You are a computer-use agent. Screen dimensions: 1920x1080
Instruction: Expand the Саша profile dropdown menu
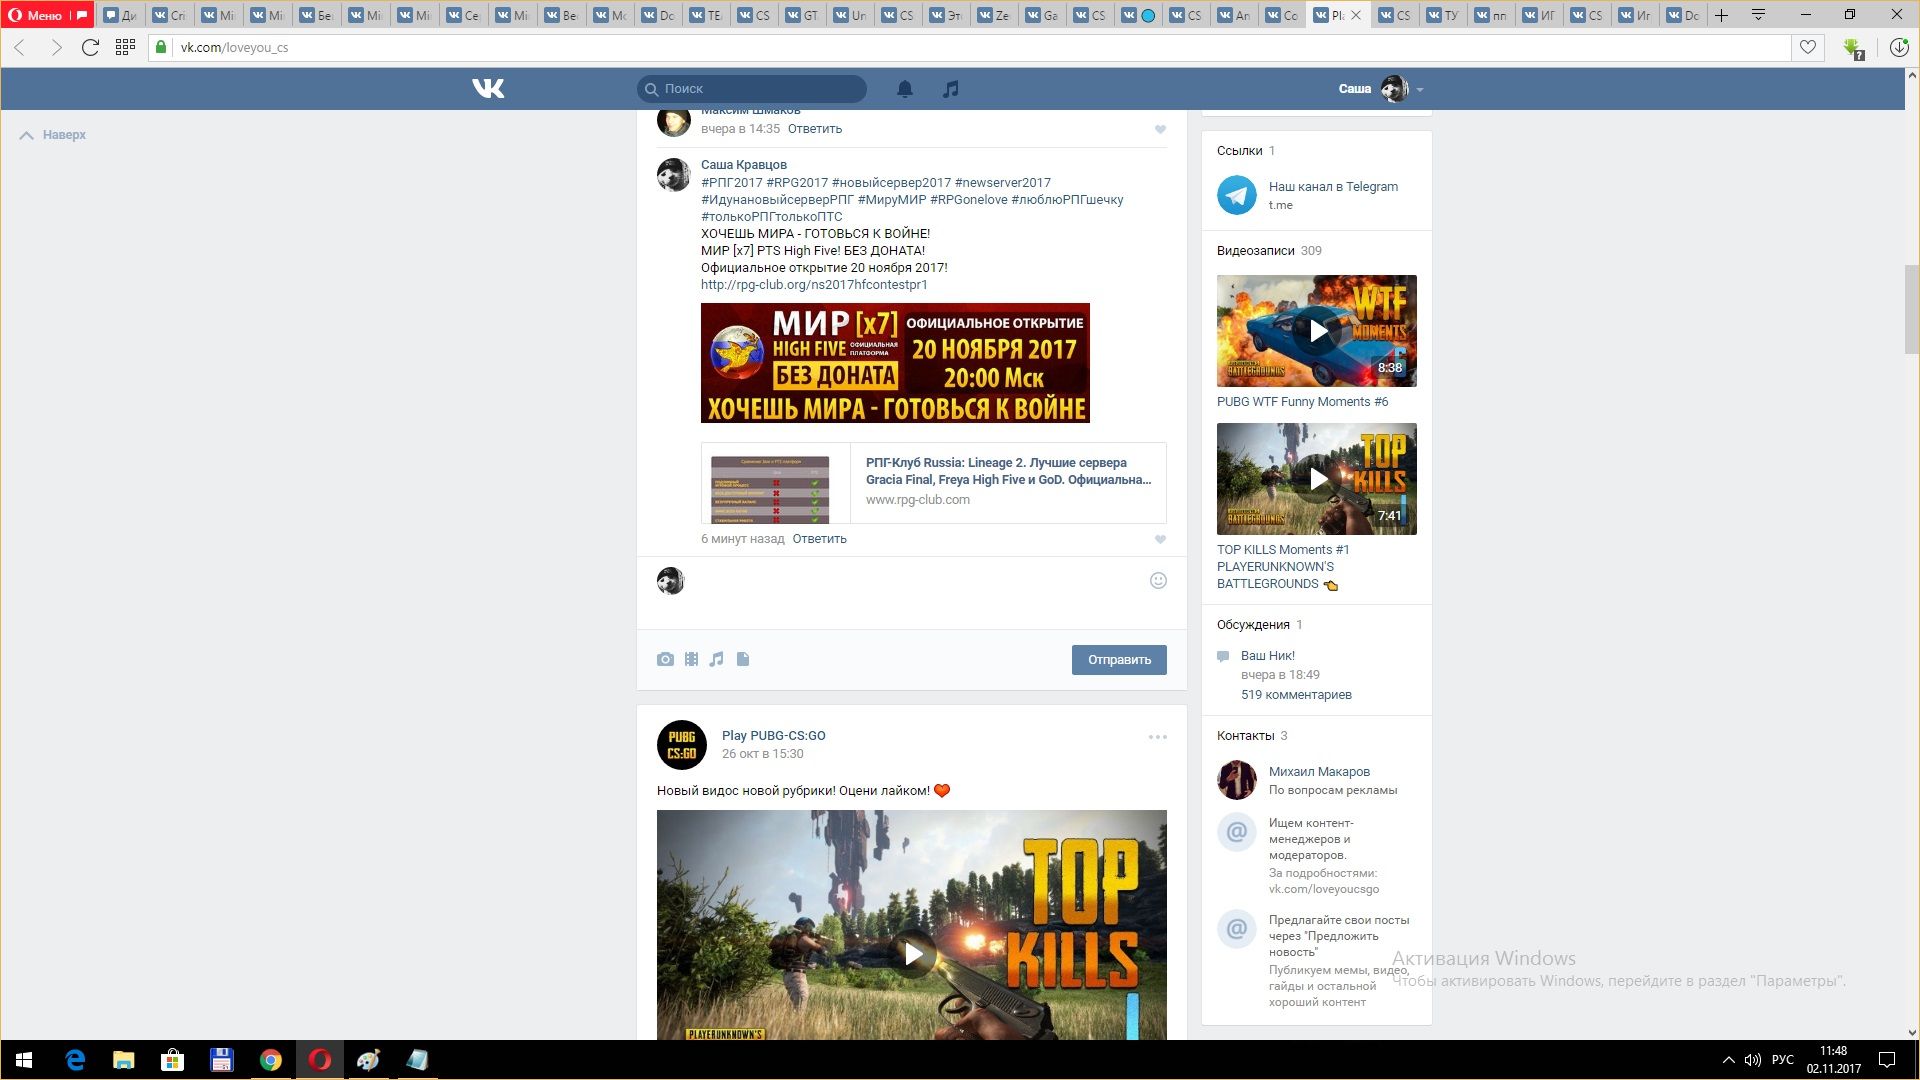(1419, 89)
